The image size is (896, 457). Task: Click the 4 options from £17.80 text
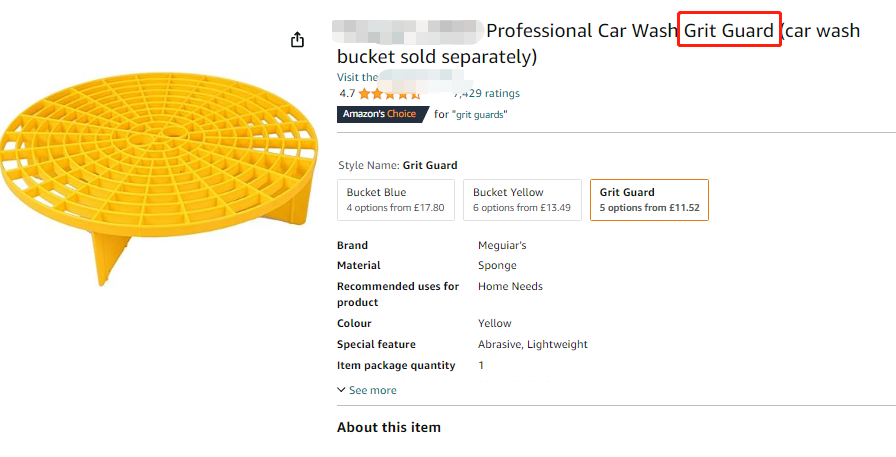(395, 208)
